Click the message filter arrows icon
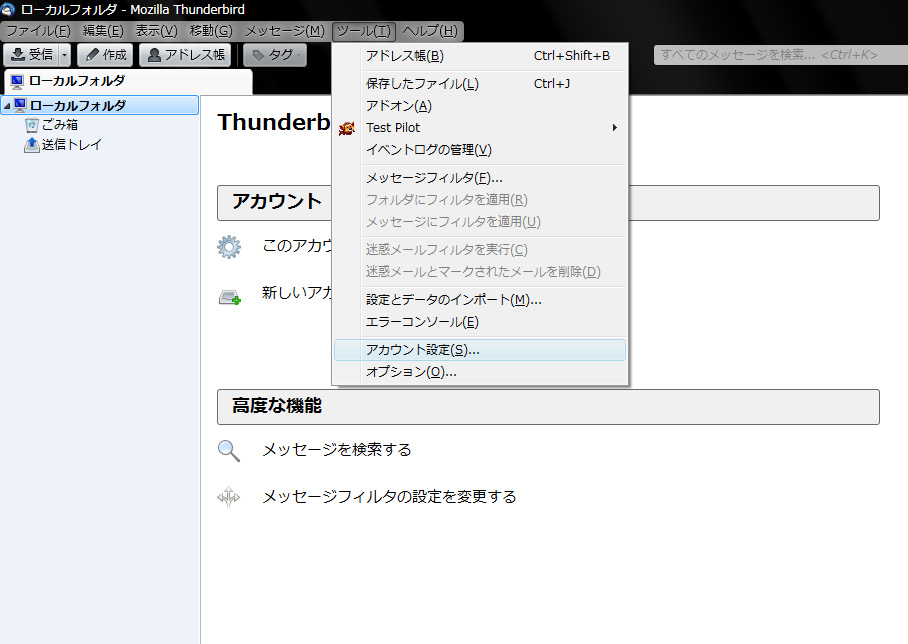The height and width of the screenshot is (644, 908). click(x=228, y=497)
